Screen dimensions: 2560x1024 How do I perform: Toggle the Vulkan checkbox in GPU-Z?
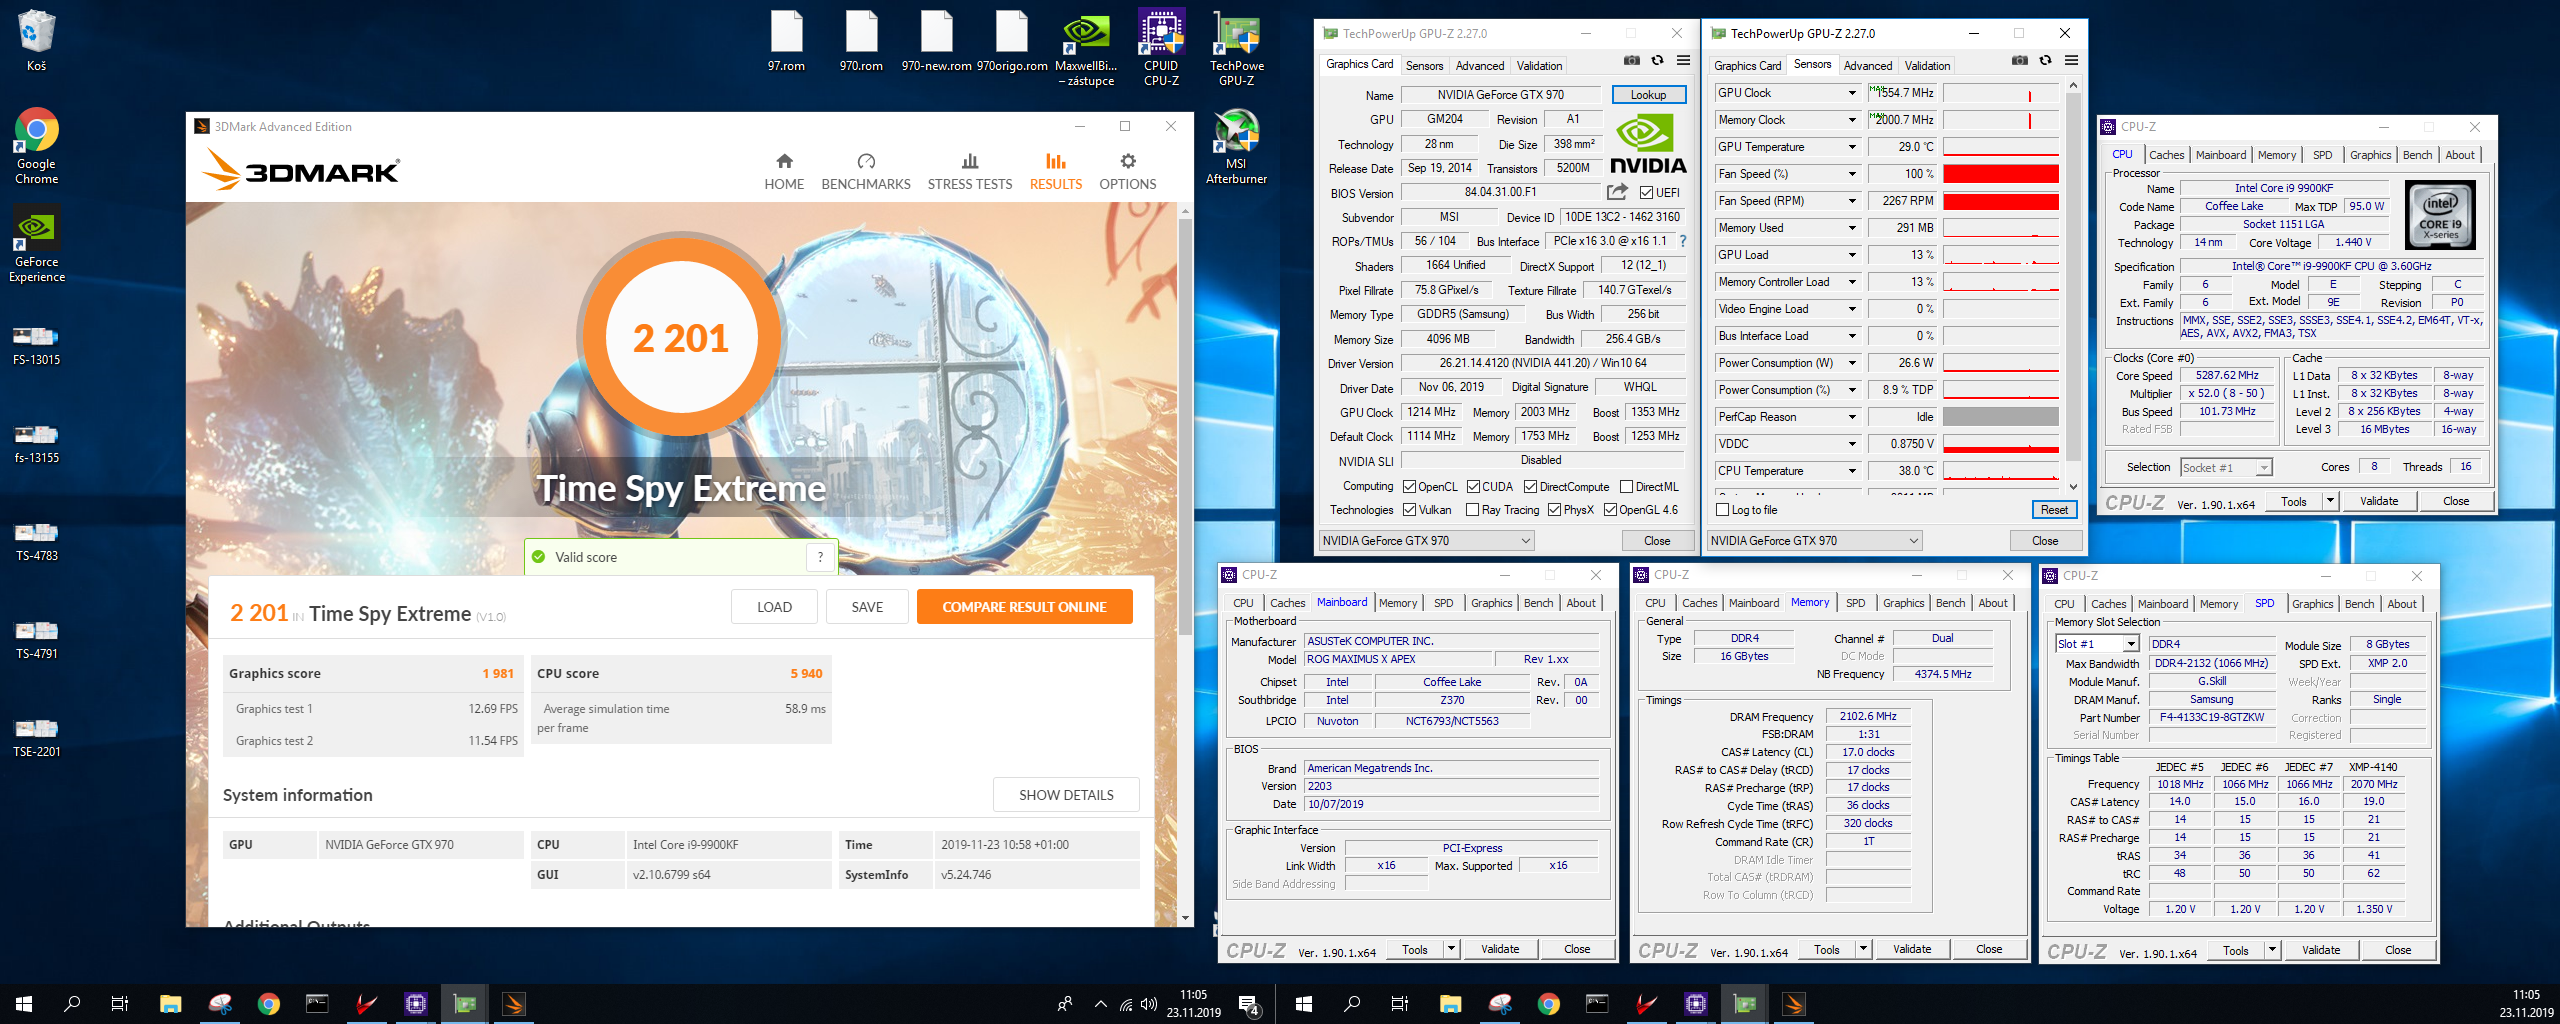(x=1409, y=510)
